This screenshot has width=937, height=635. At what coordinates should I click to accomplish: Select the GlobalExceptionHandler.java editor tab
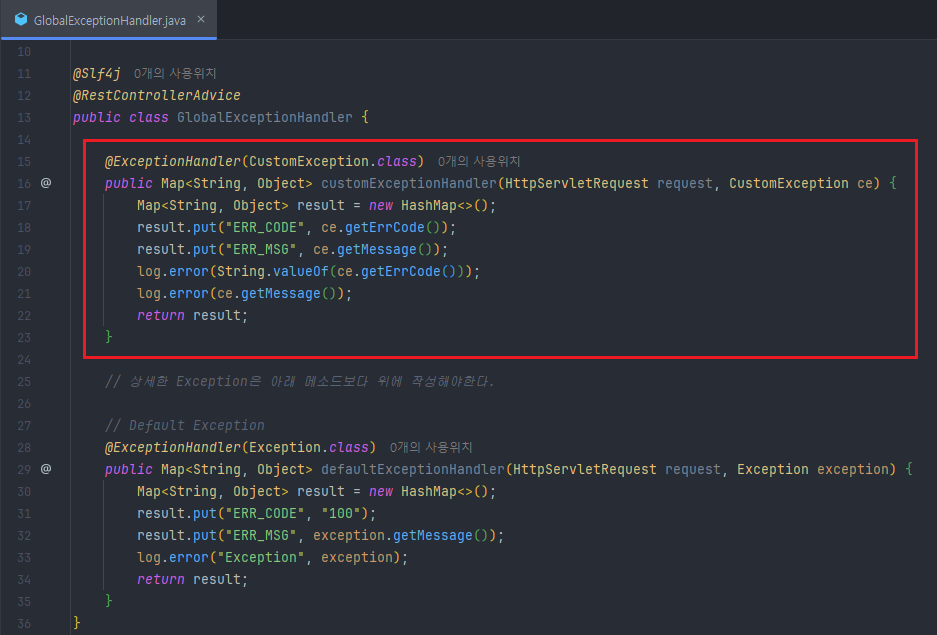click(109, 20)
